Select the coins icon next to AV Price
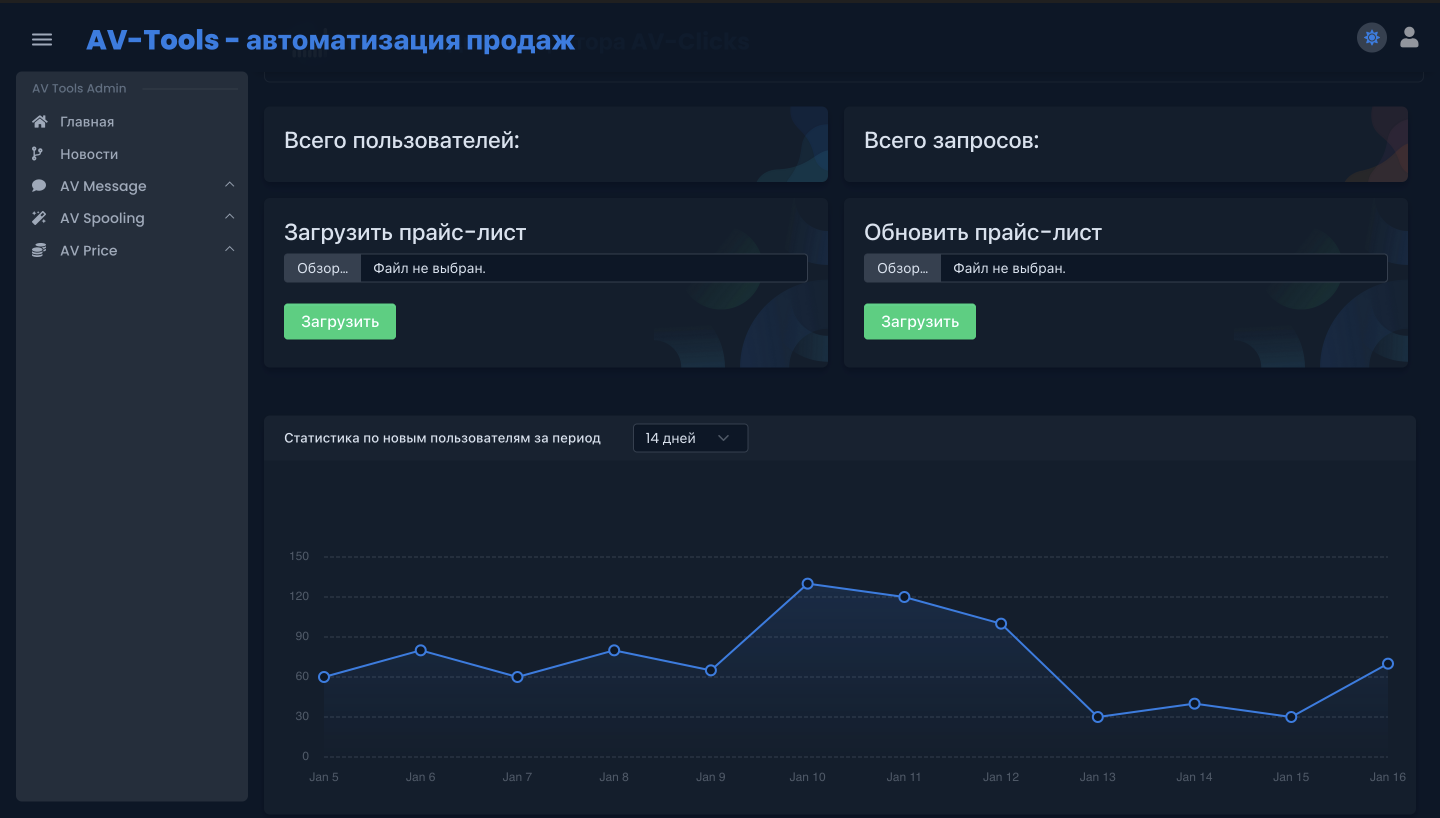The image size is (1440, 818). 39,249
